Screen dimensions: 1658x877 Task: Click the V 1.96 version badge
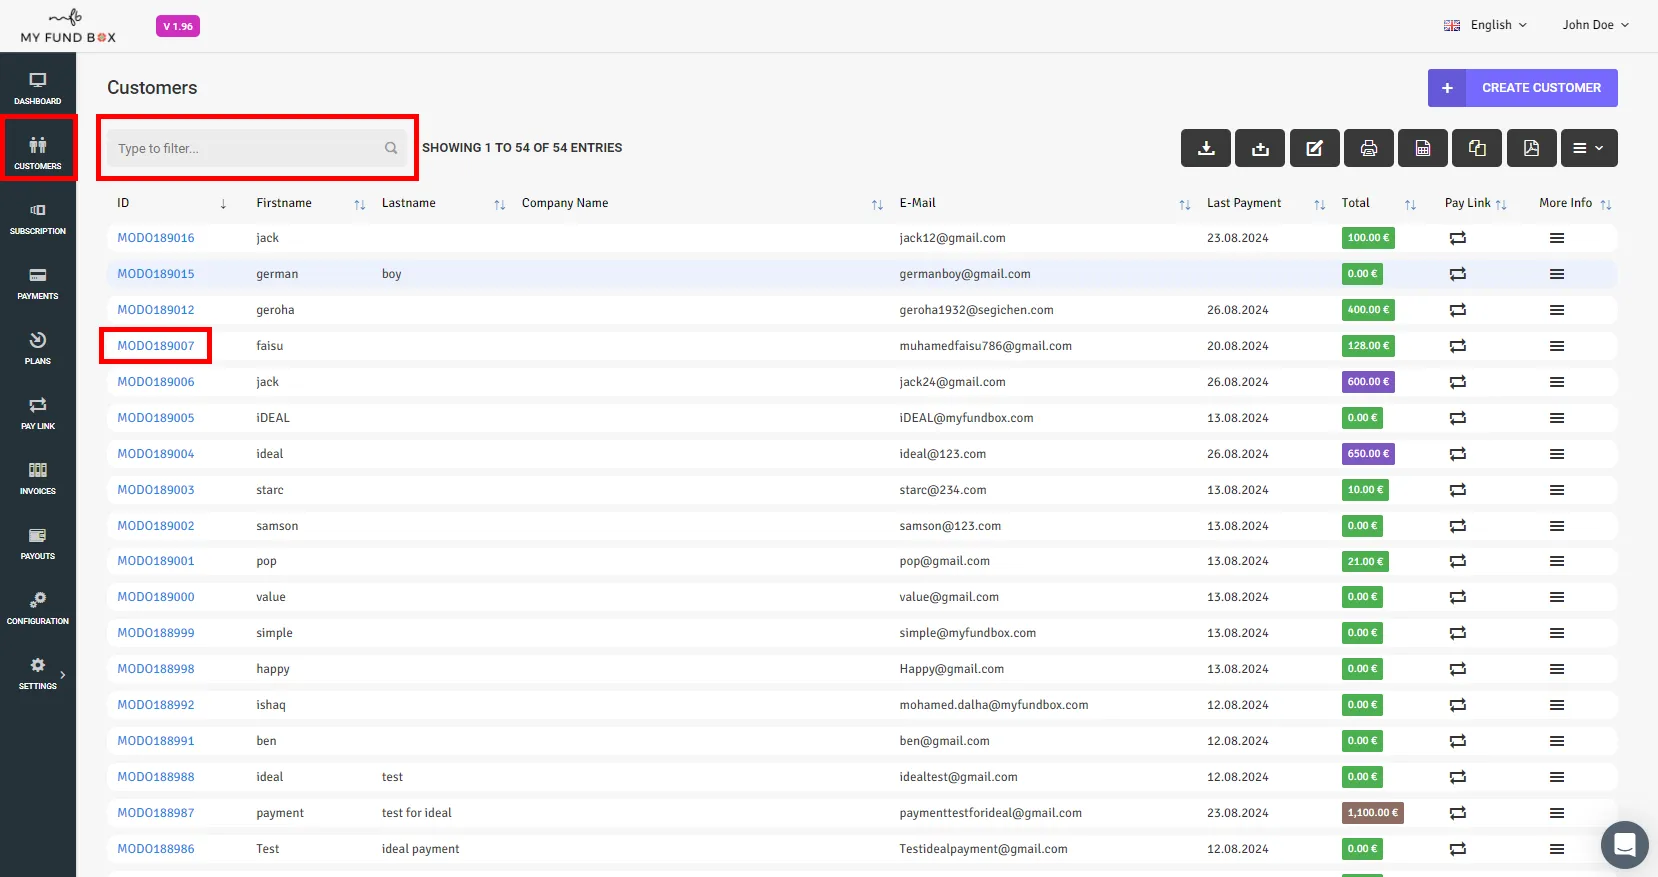pyautogui.click(x=178, y=26)
